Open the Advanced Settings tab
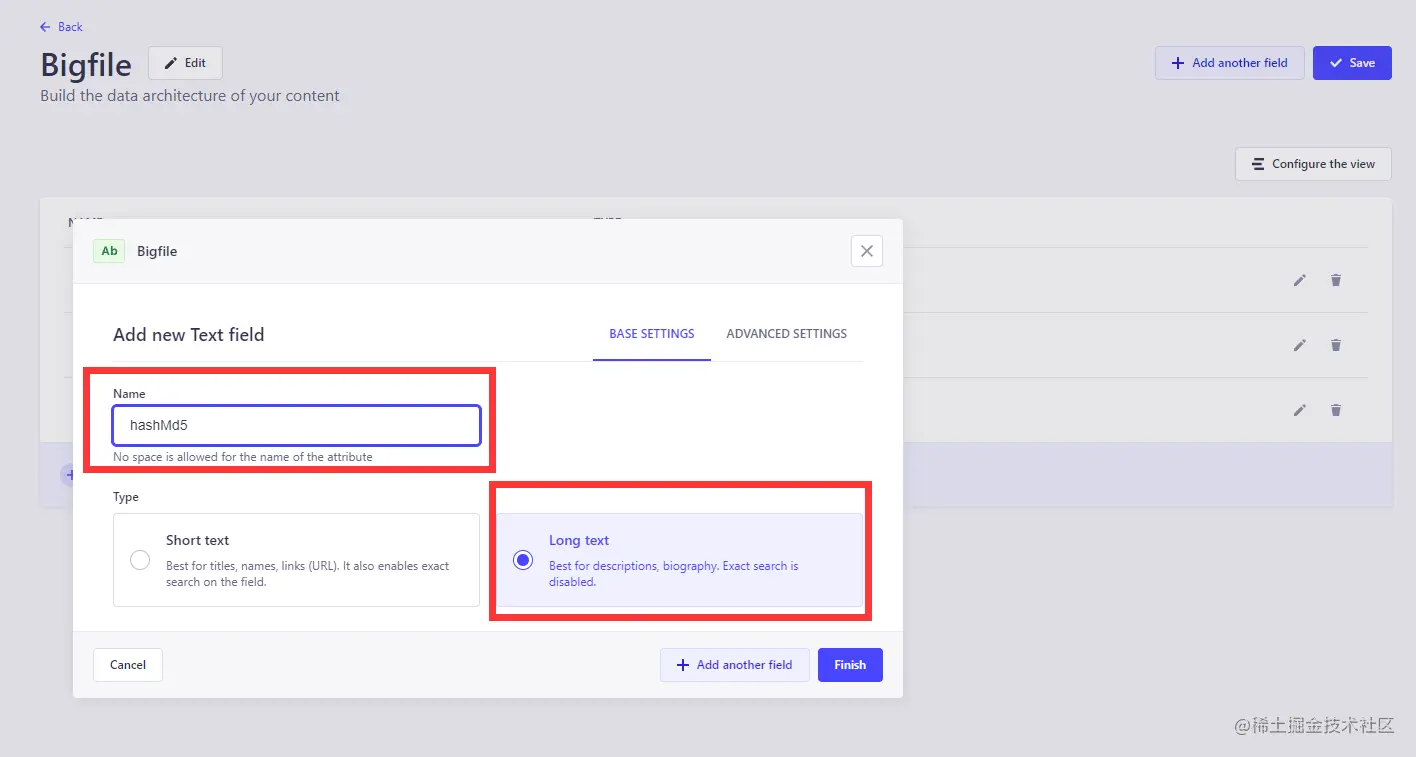Image resolution: width=1416 pixels, height=757 pixels. click(x=786, y=334)
